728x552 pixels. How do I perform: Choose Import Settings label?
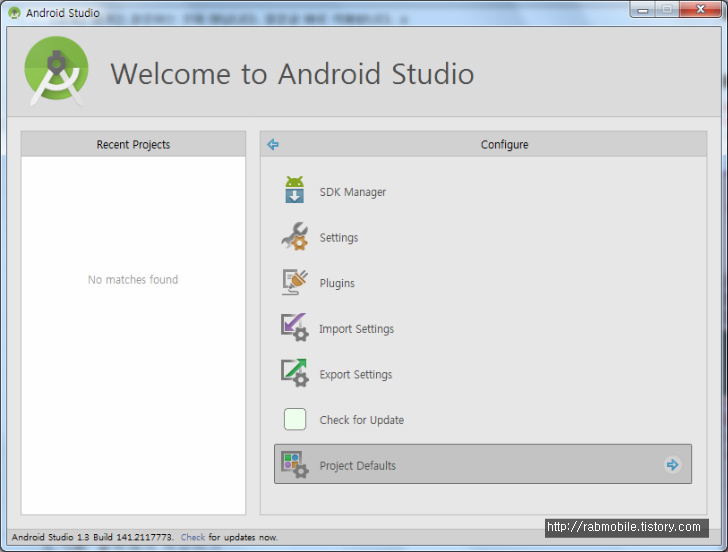356,329
